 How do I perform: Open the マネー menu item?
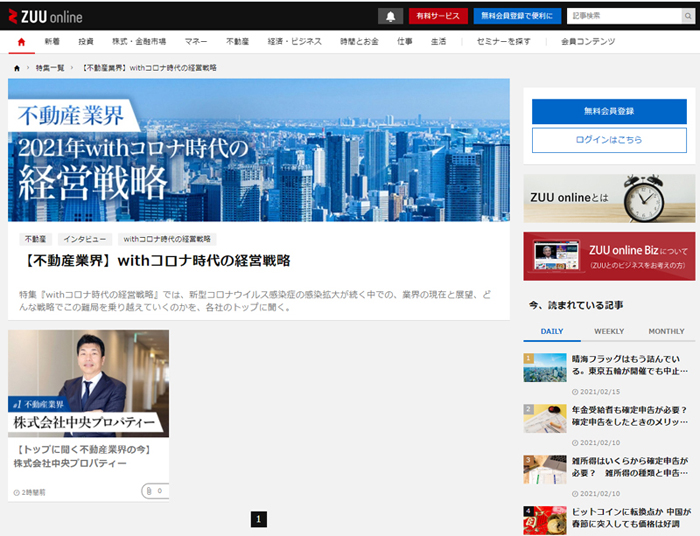pos(196,42)
